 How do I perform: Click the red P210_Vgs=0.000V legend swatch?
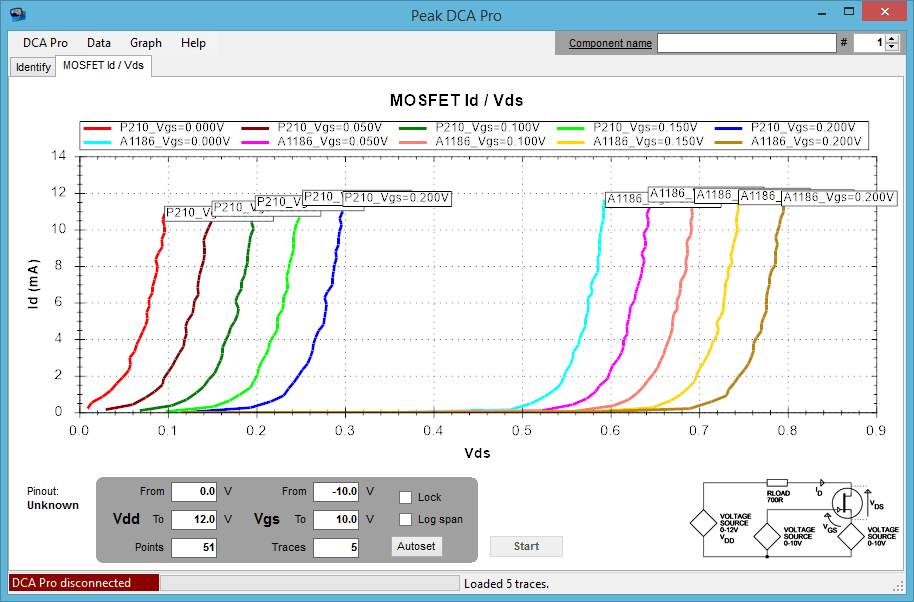tap(97, 128)
